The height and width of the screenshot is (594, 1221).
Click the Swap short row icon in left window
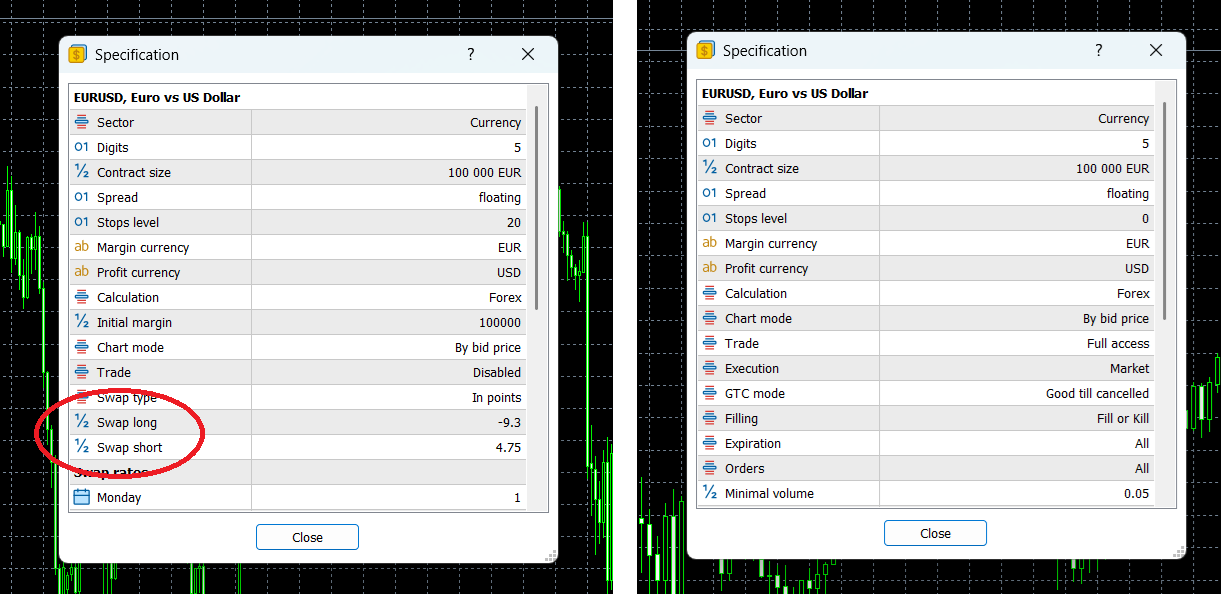pyautogui.click(x=82, y=447)
